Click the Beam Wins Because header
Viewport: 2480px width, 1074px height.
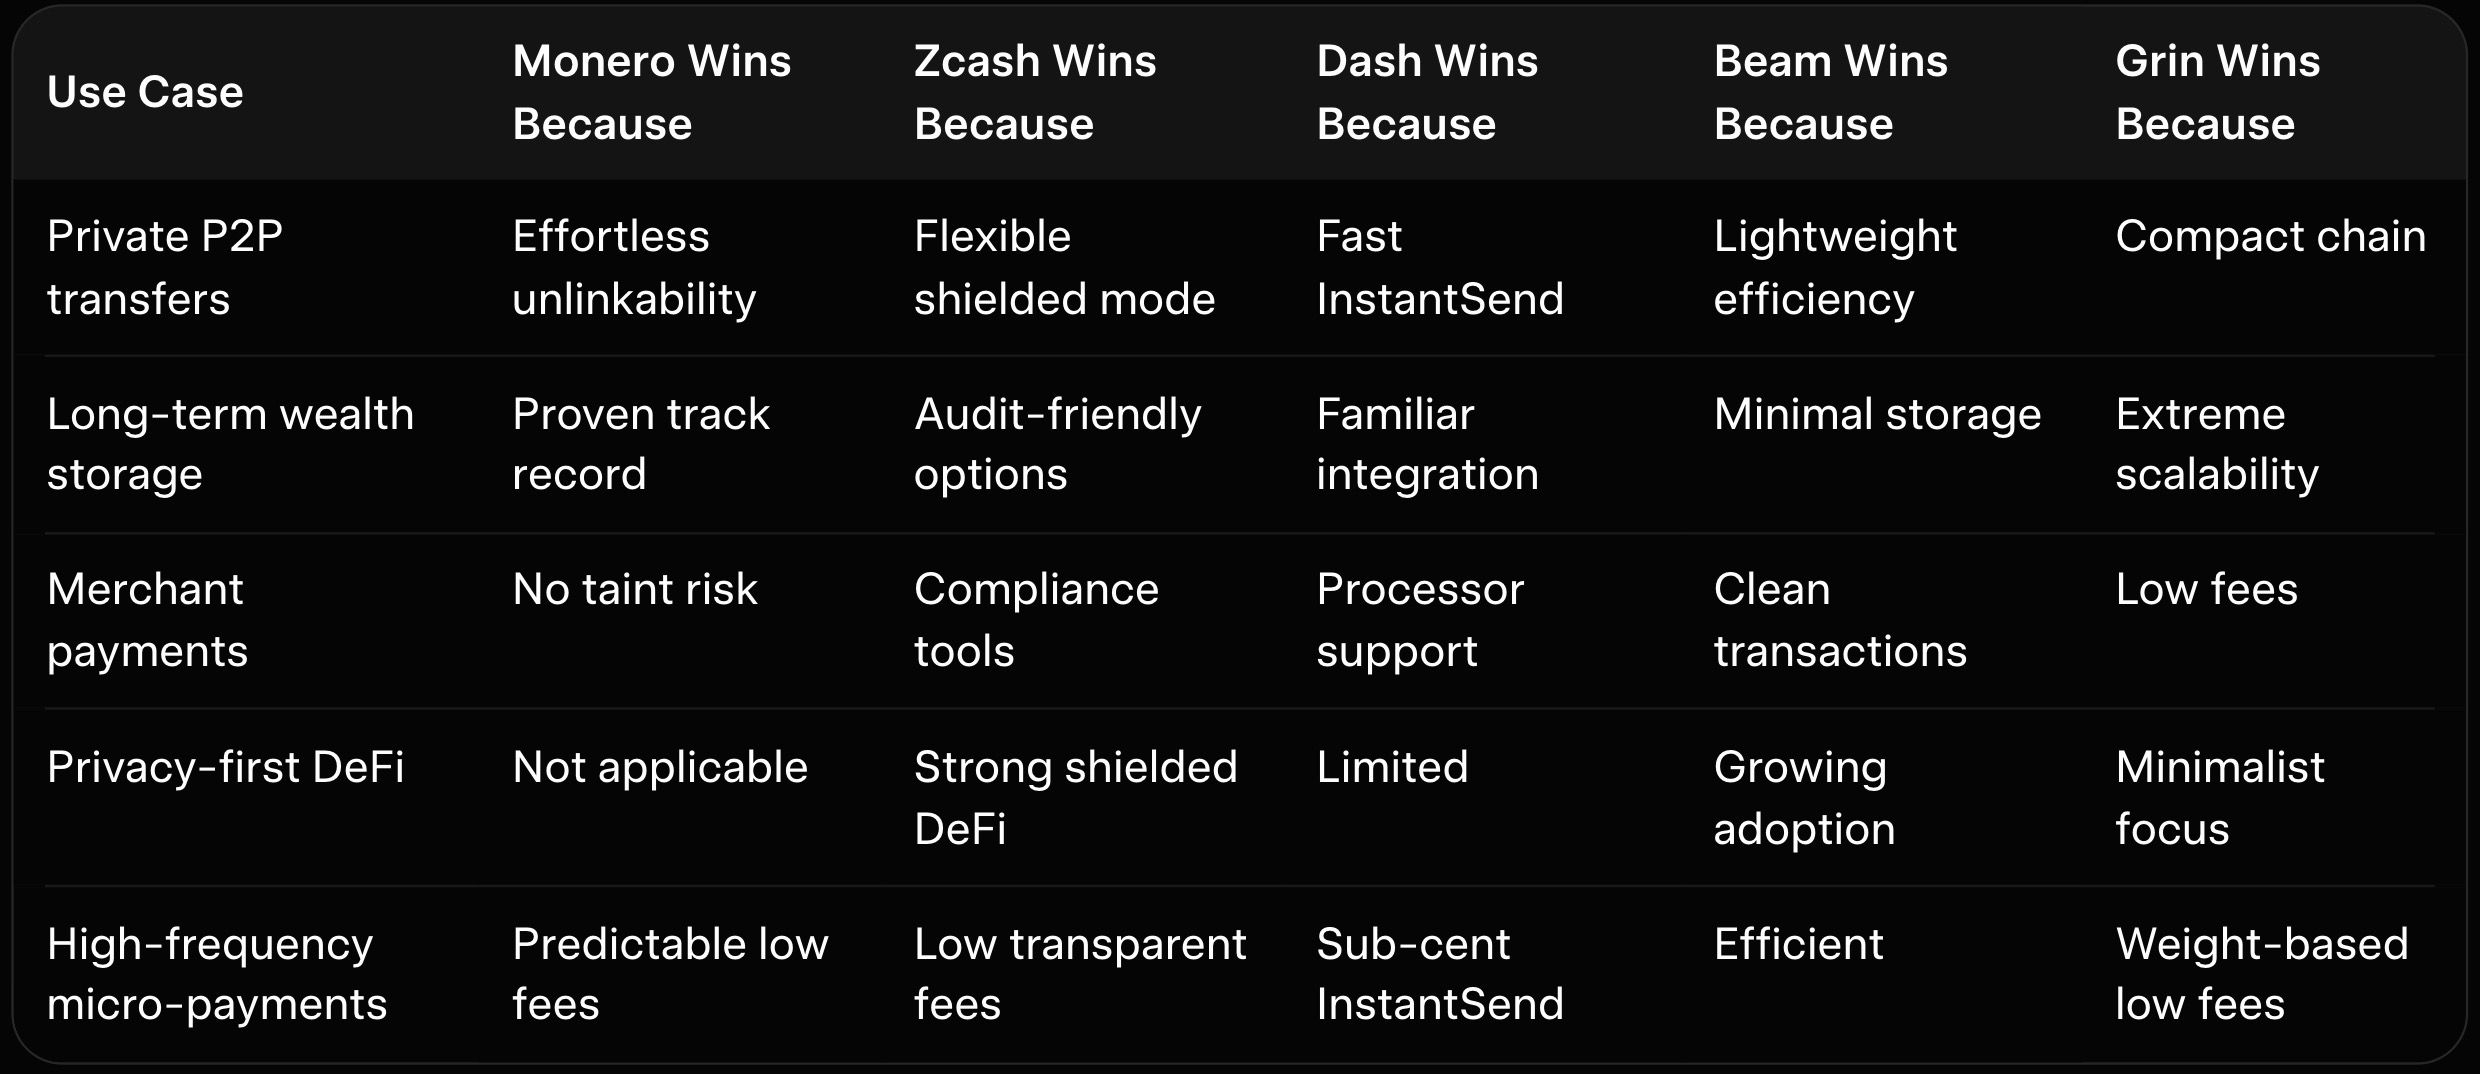tap(1830, 92)
